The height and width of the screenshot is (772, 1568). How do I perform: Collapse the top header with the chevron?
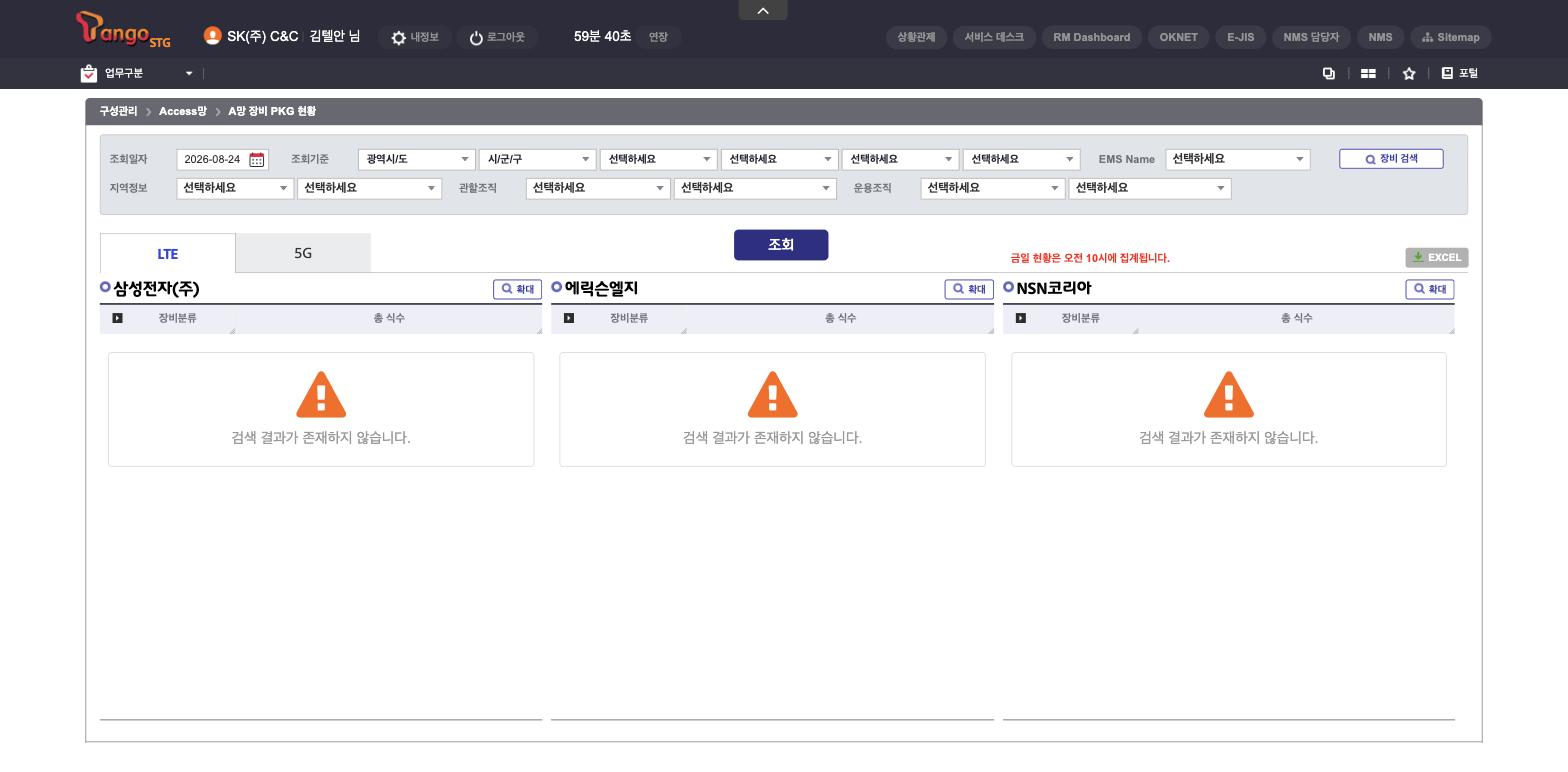click(763, 10)
